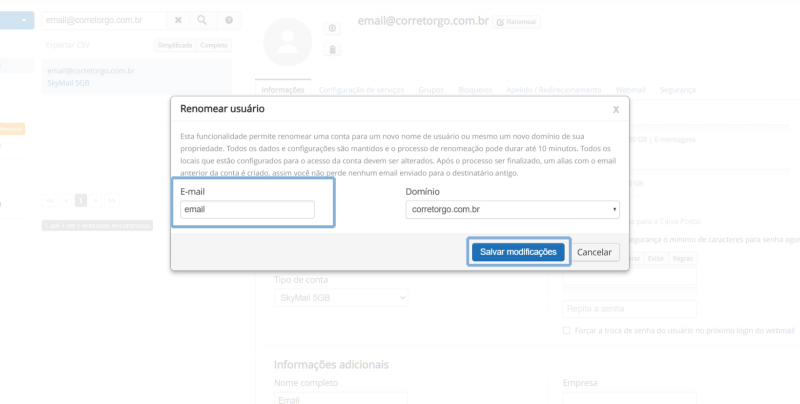
Task: Focus the E-mail name input field
Action: (247, 210)
